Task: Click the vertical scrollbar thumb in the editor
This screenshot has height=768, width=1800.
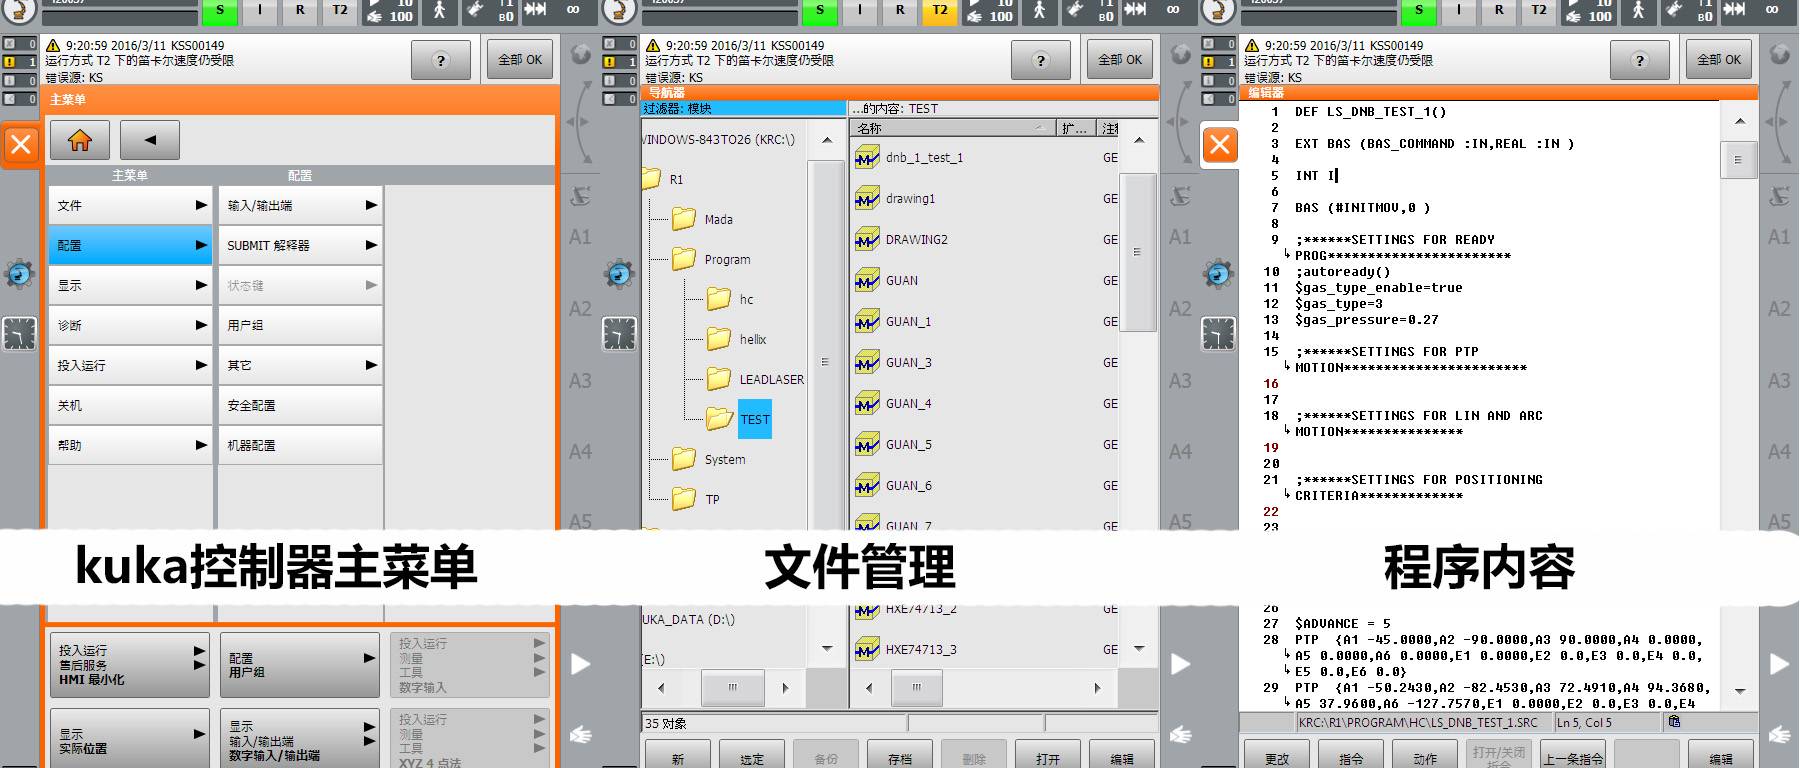Action: [x=1738, y=160]
